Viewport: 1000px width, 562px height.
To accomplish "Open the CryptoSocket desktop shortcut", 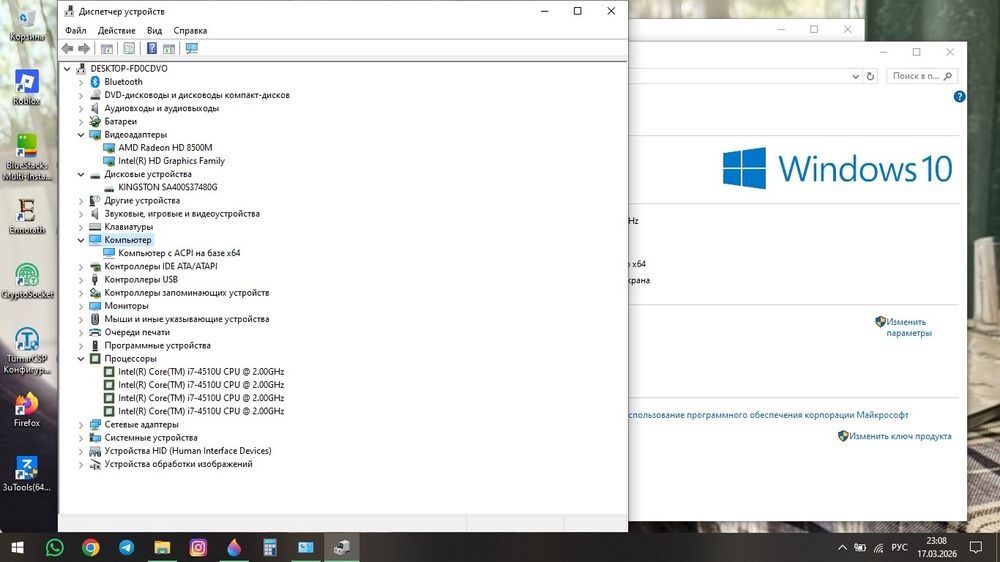I will point(27,281).
